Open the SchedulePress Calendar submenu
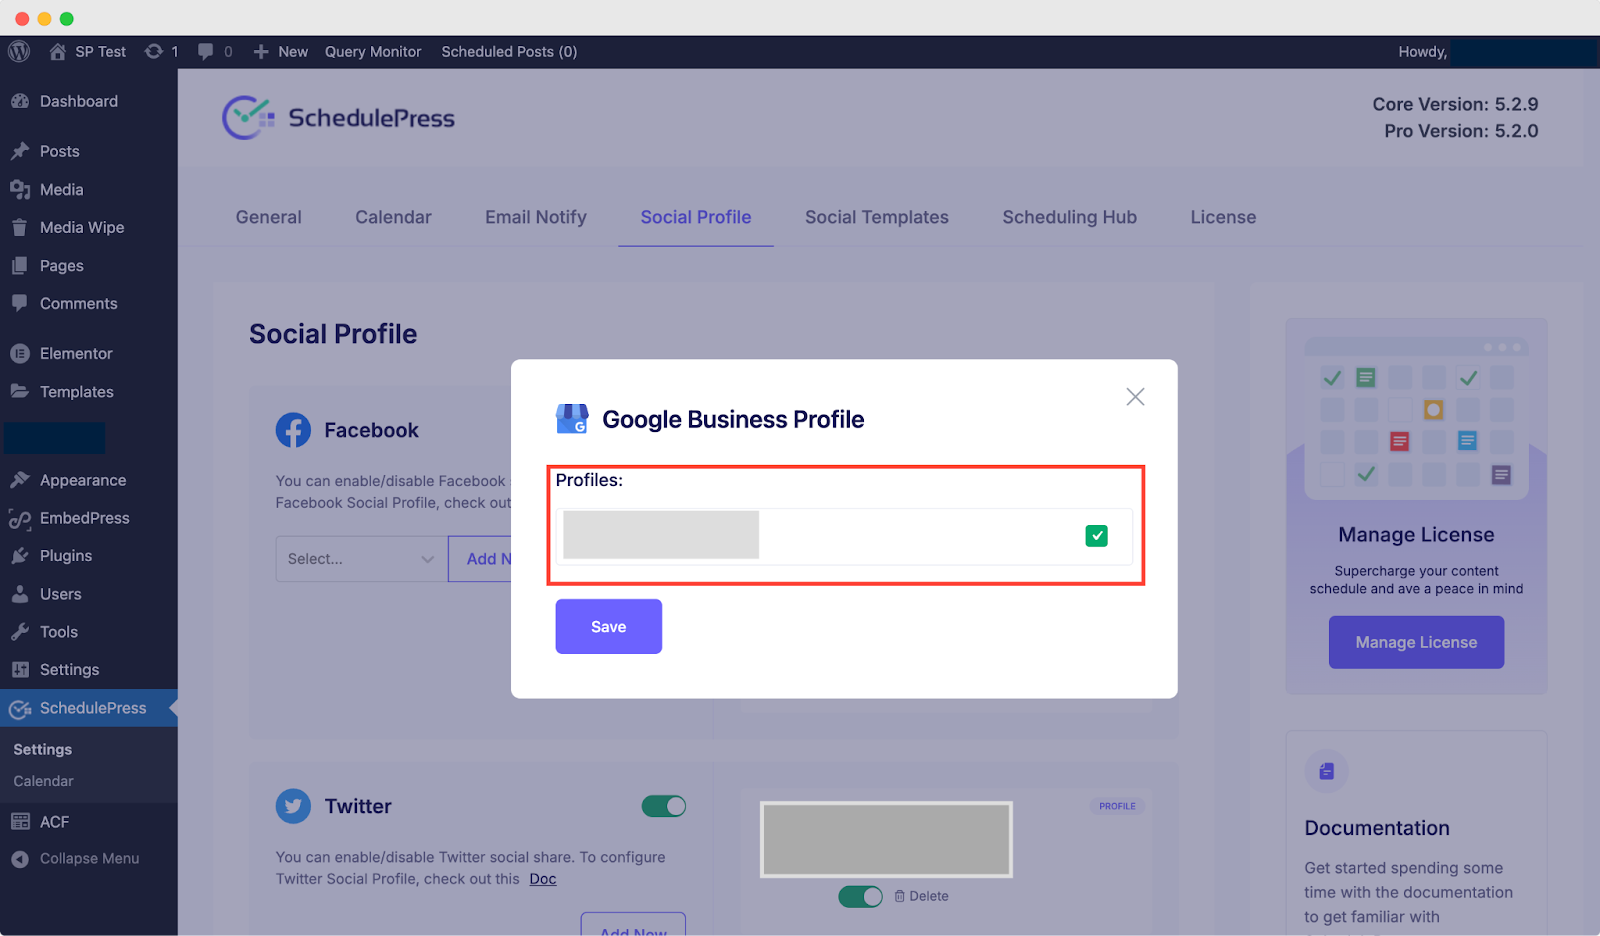The image size is (1600, 936). [x=44, y=781]
